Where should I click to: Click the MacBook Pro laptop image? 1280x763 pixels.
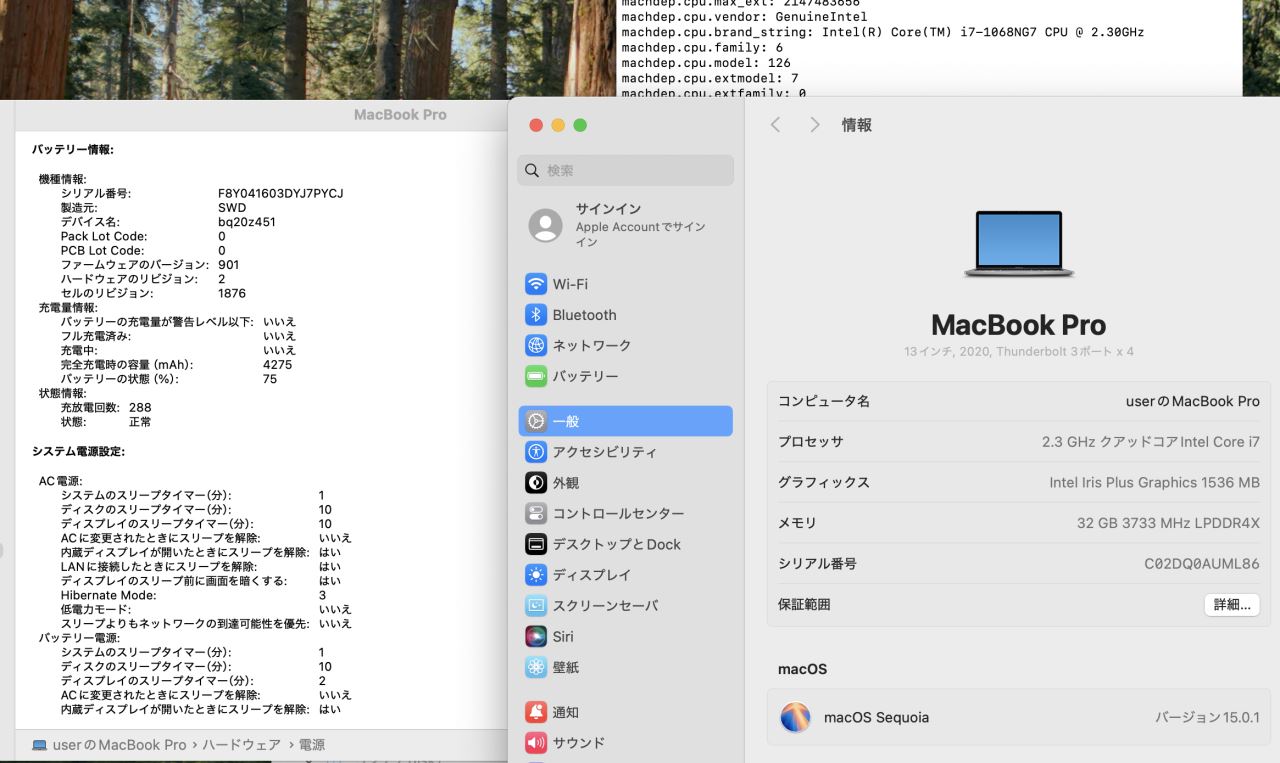pyautogui.click(x=1019, y=244)
